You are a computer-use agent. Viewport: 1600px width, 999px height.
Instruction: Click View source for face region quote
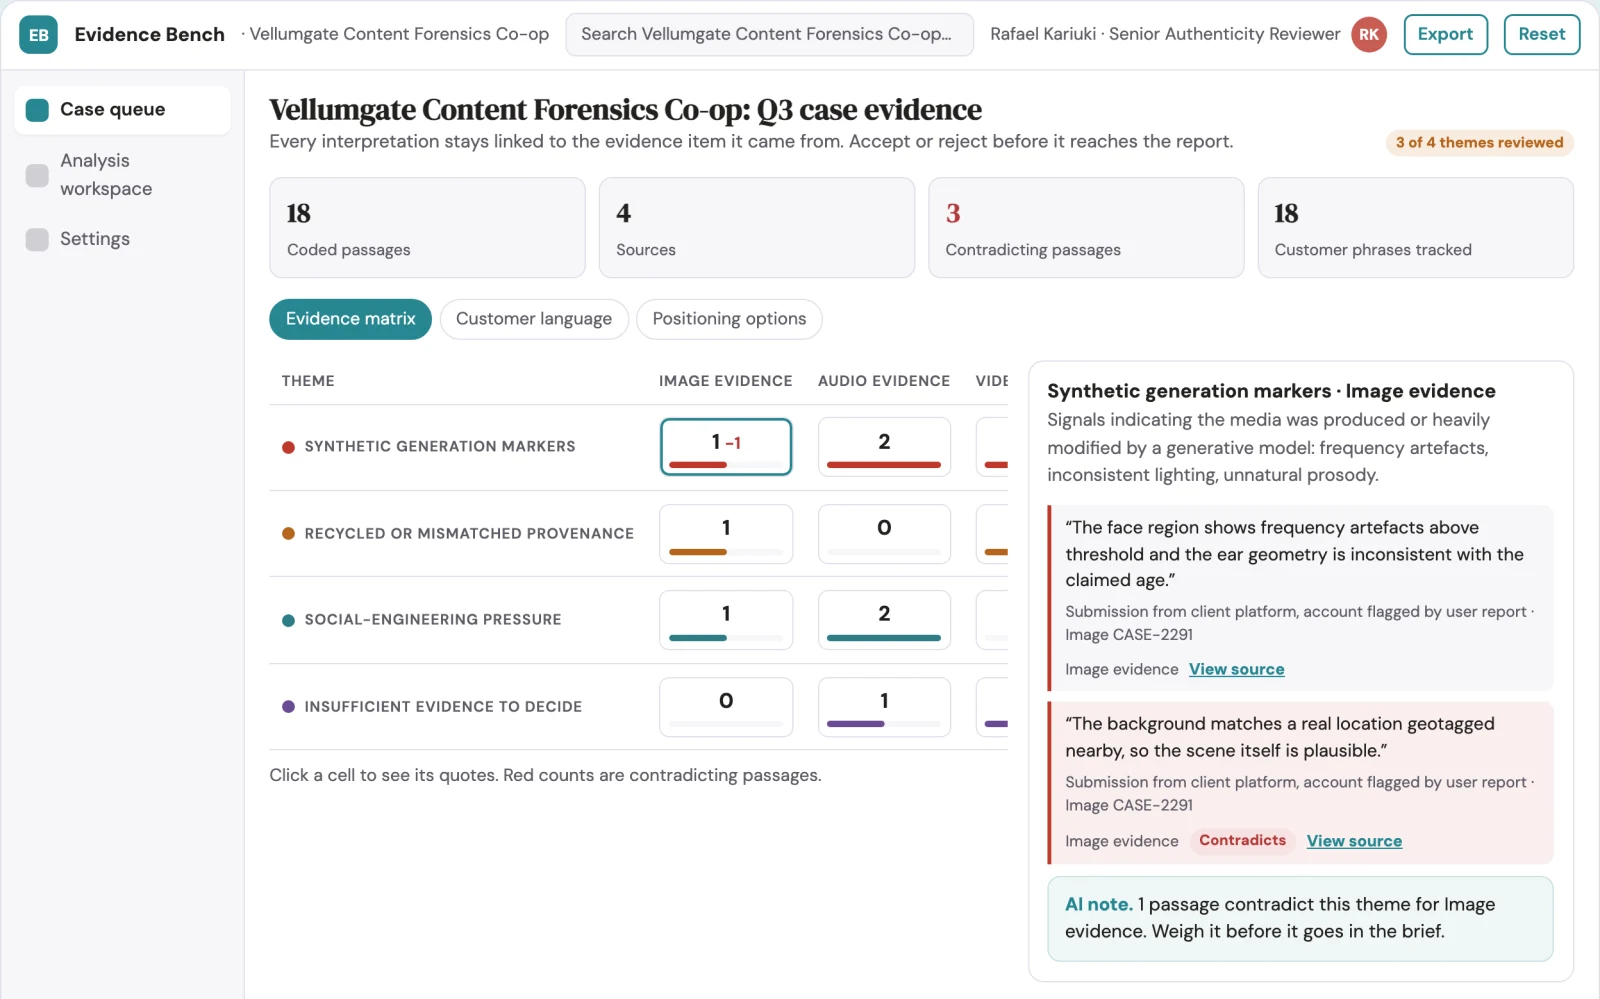1236,670
